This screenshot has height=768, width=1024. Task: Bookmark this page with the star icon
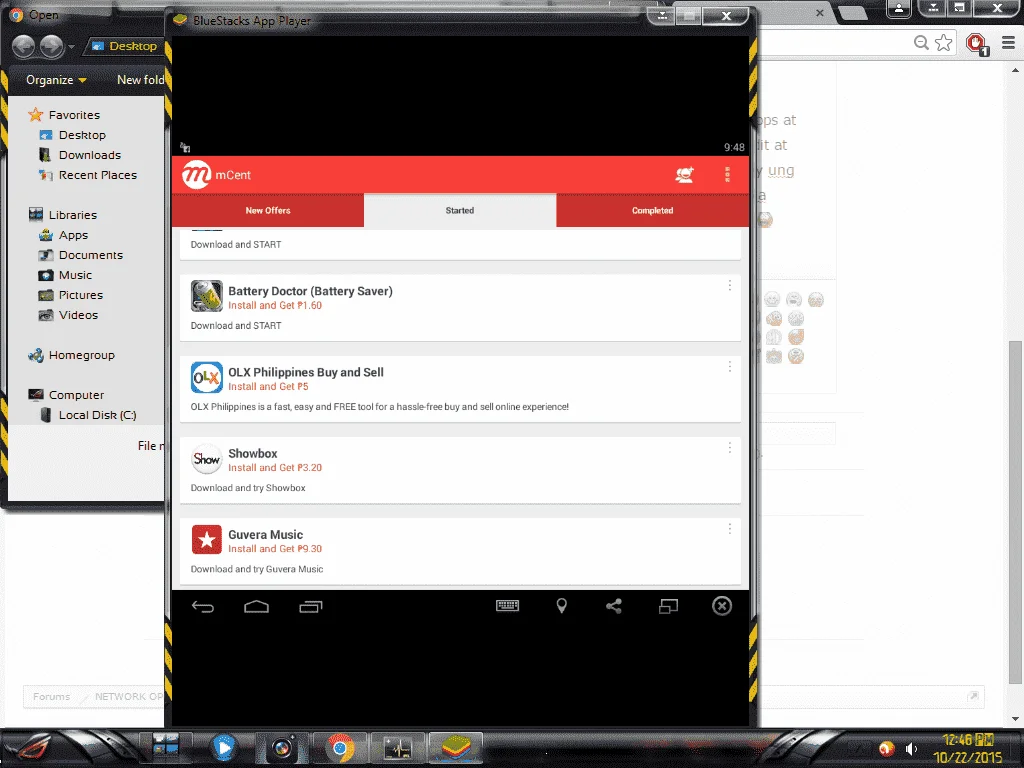click(x=944, y=43)
